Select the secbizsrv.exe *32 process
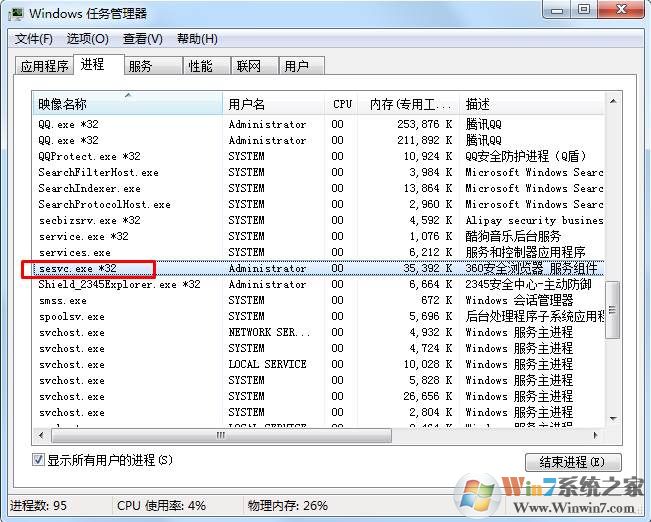This screenshot has height=522, width=651. (x=318, y=220)
